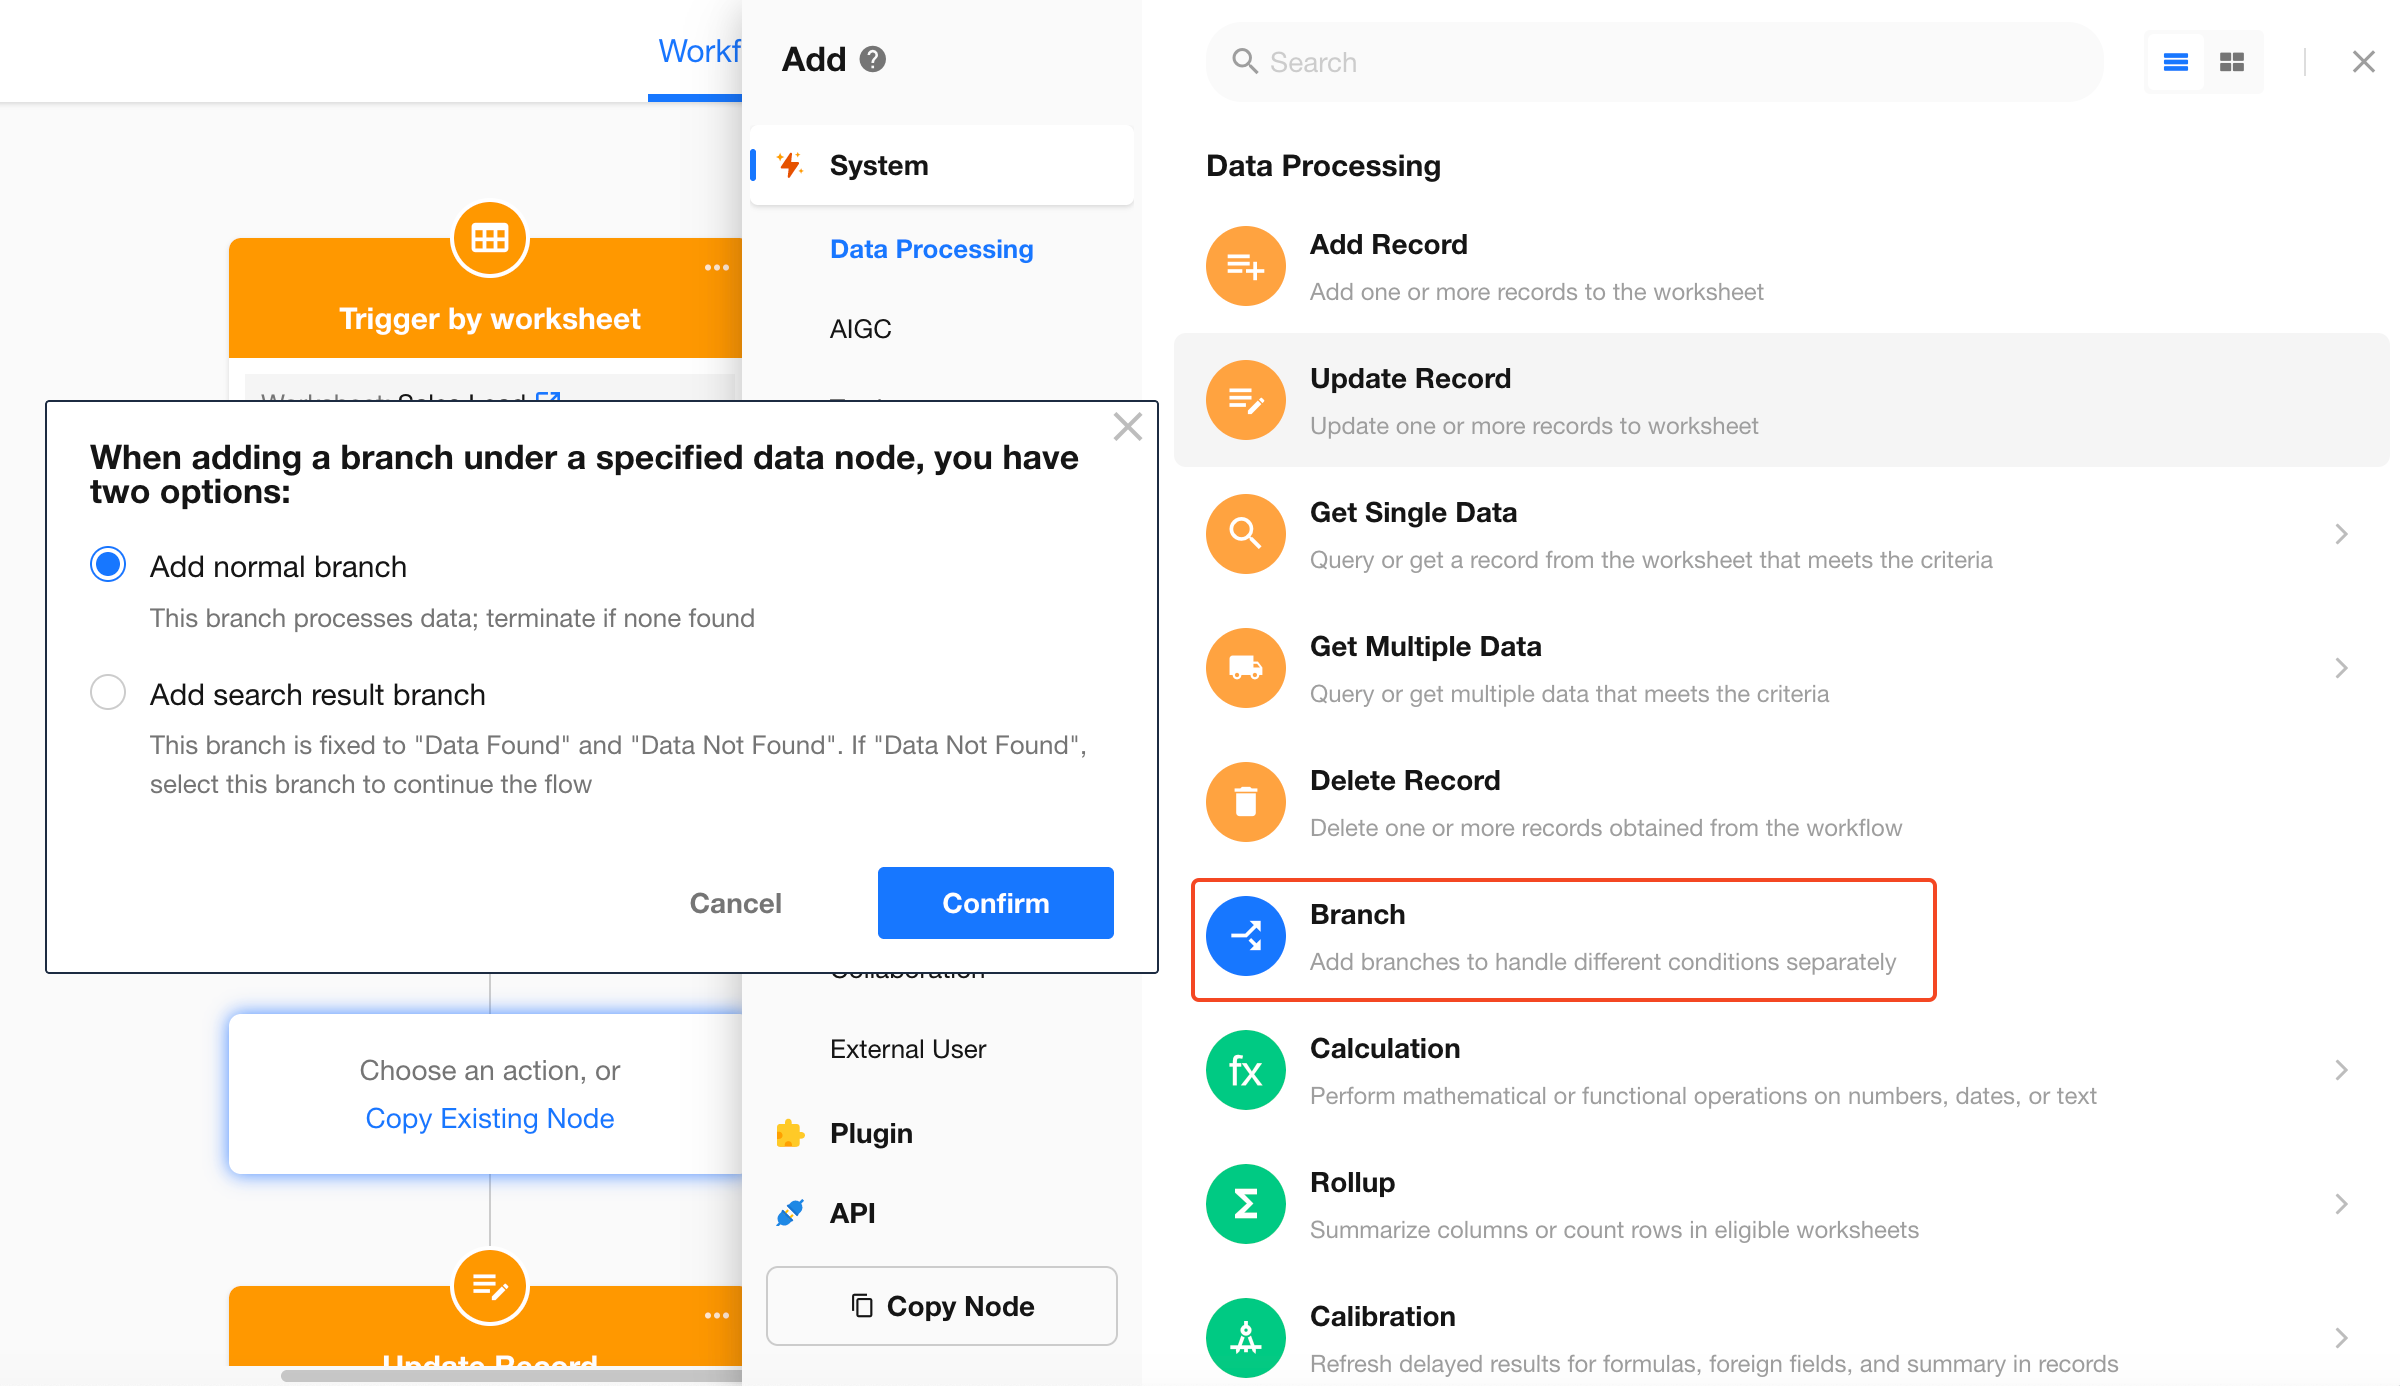This screenshot has width=2400, height=1386.
Task: Open the Add help question-mark icon
Action: pyautogui.click(x=873, y=60)
